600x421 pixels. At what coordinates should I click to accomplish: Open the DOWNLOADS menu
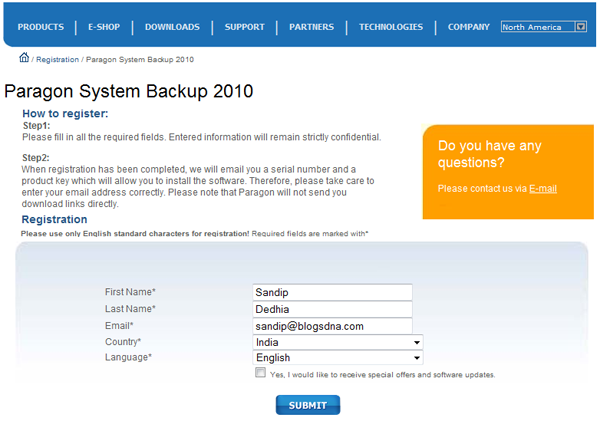172,27
